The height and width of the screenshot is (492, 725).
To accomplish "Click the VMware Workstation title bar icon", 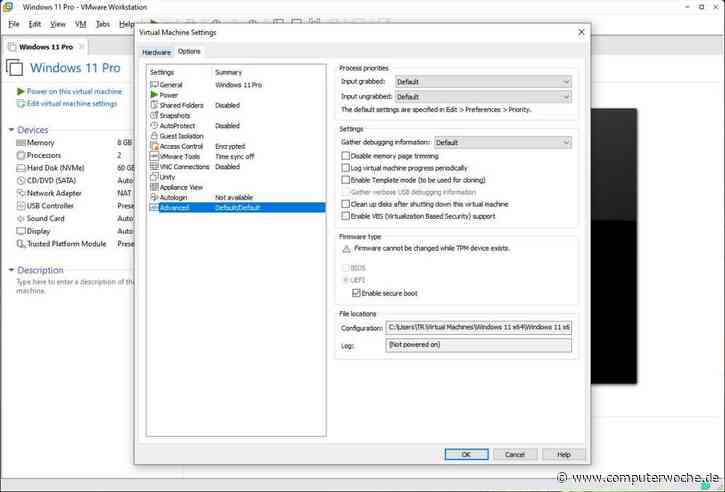I will 8,7.
